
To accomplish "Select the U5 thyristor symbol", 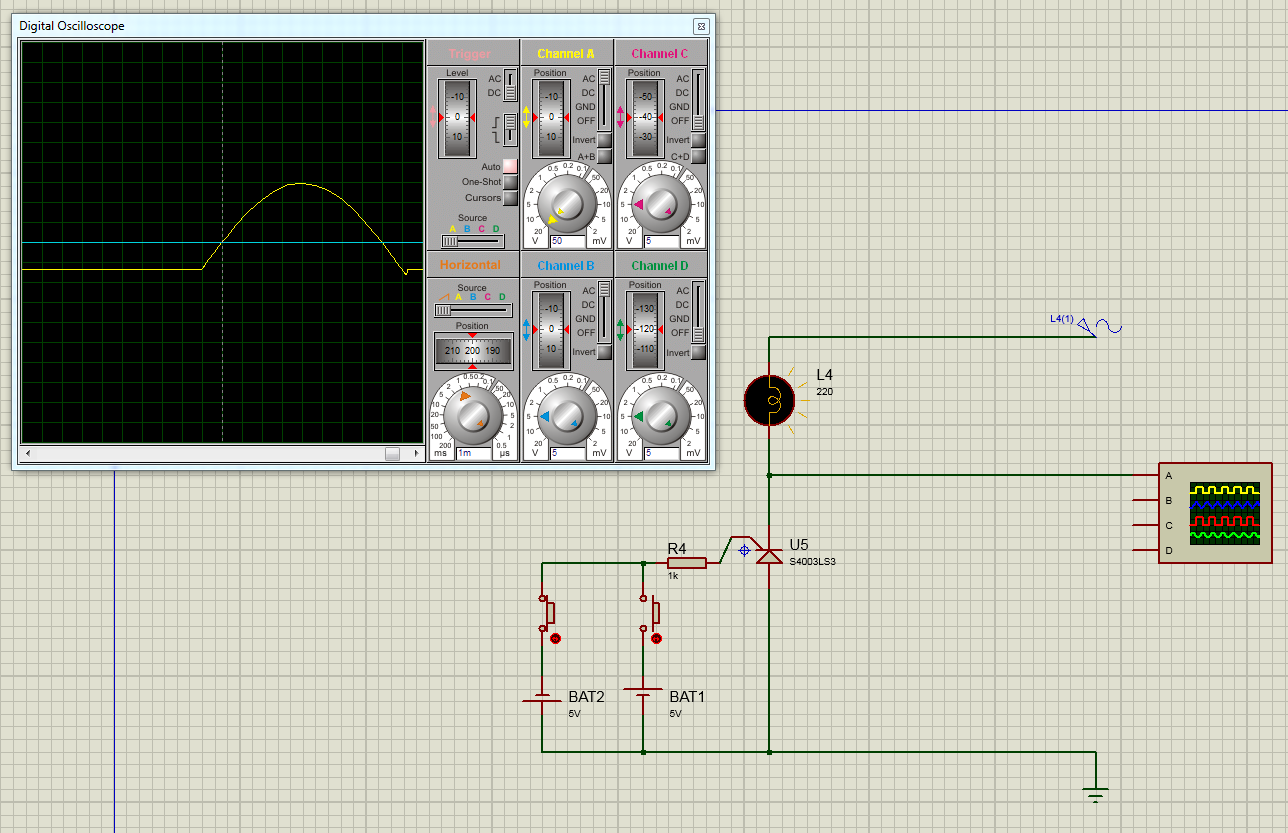I will click(x=768, y=555).
